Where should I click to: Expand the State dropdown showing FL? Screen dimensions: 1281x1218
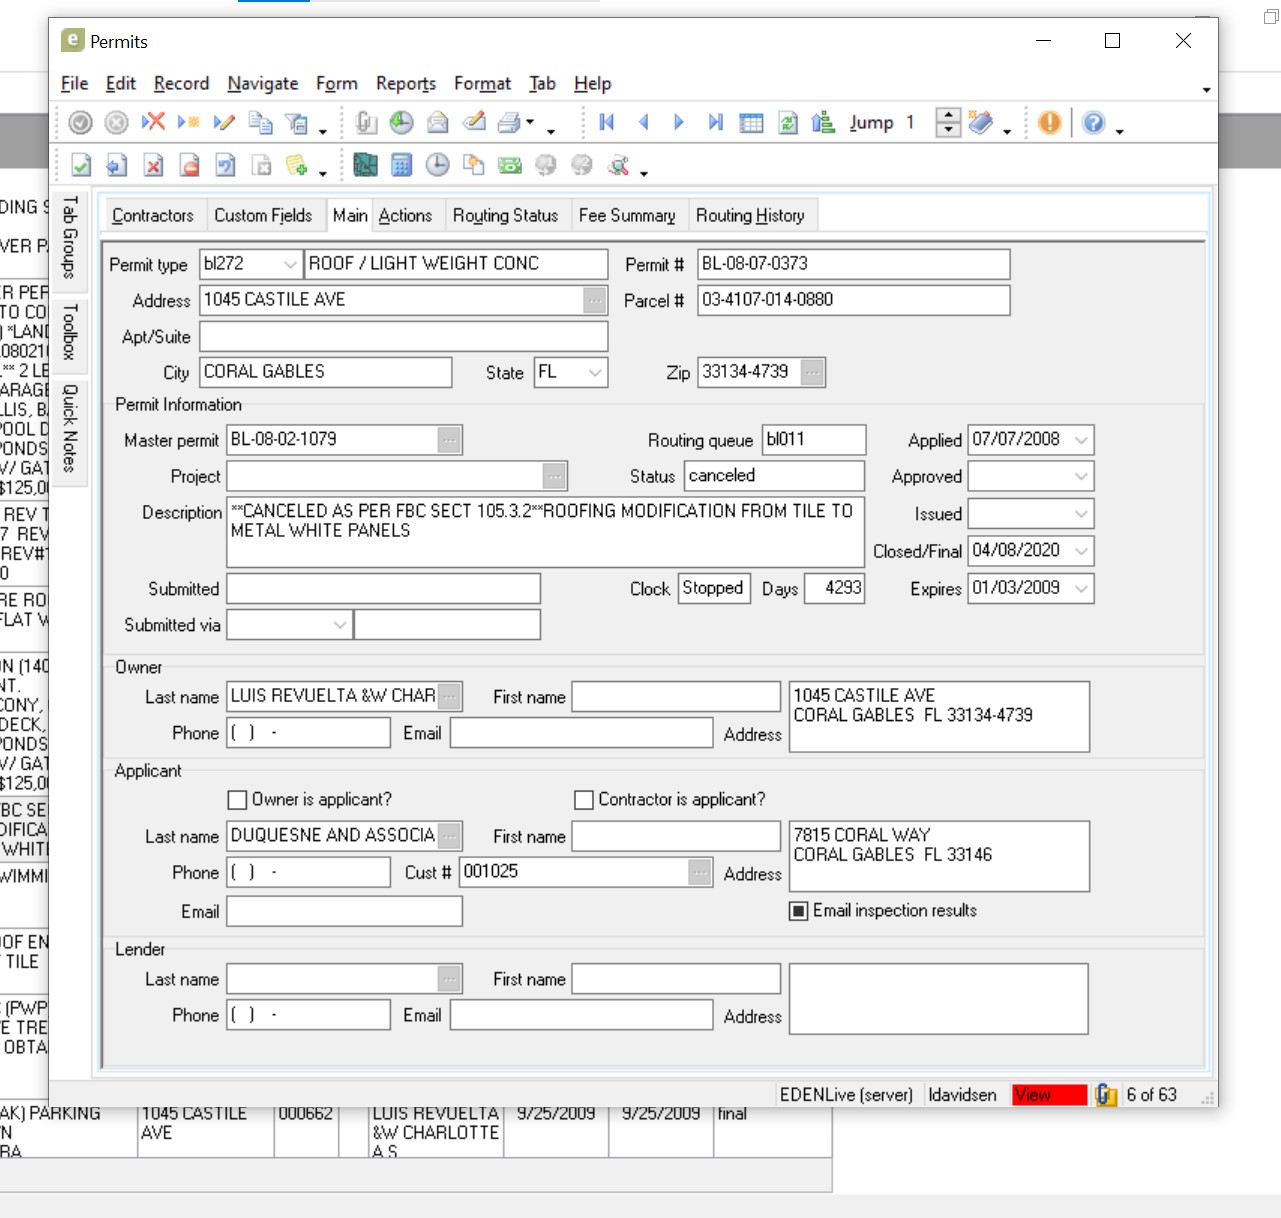point(595,372)
